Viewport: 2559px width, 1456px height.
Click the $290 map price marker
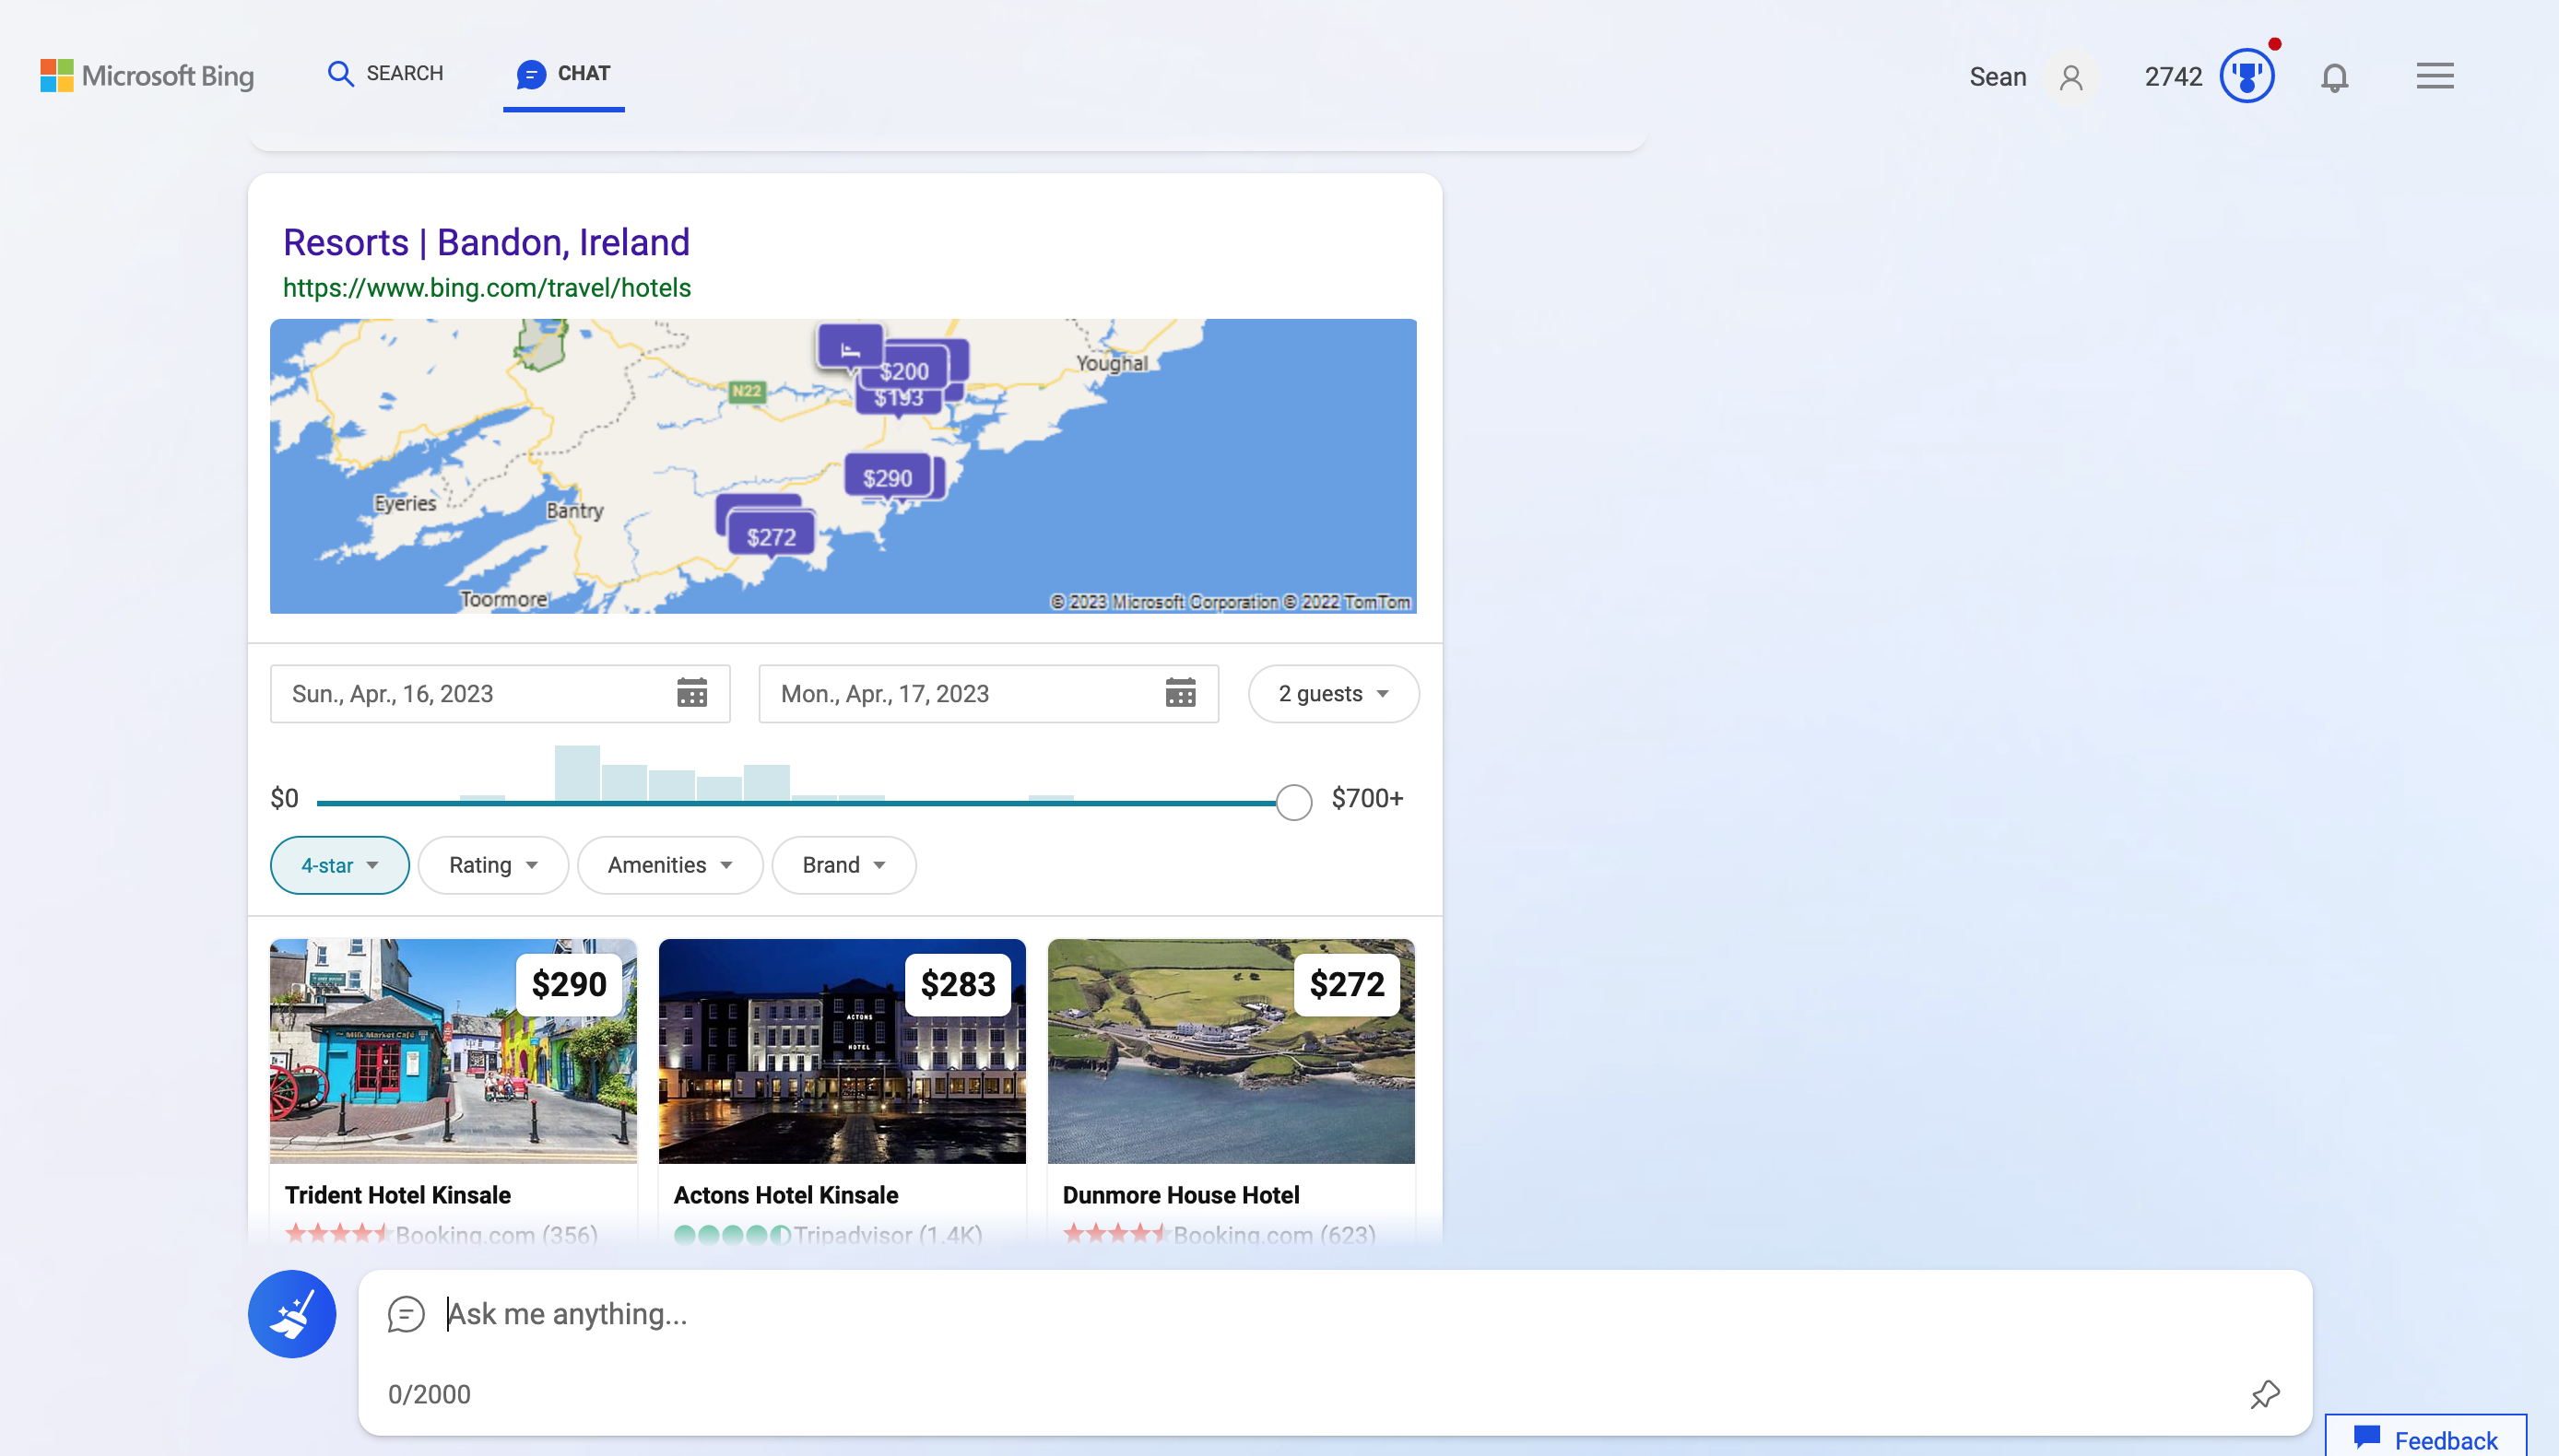(x=888, y=478)
